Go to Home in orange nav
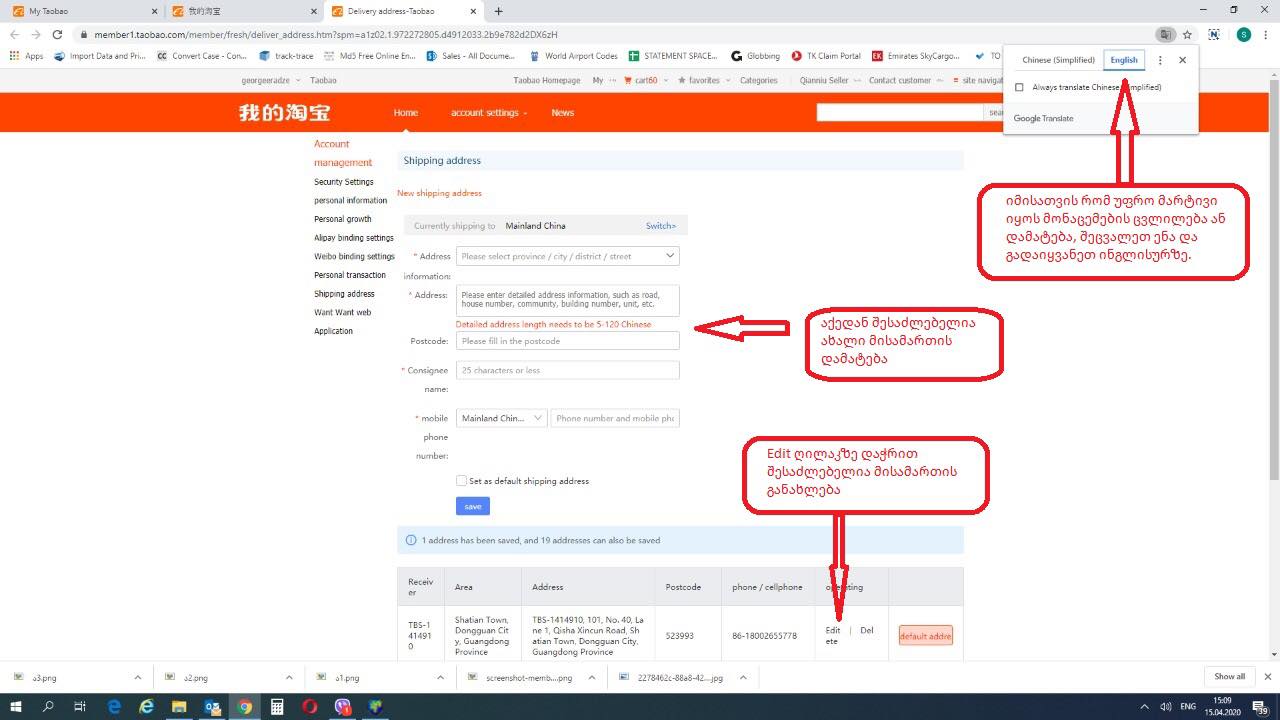Viewport: 1280px width, 720px height. click(406, 113)
